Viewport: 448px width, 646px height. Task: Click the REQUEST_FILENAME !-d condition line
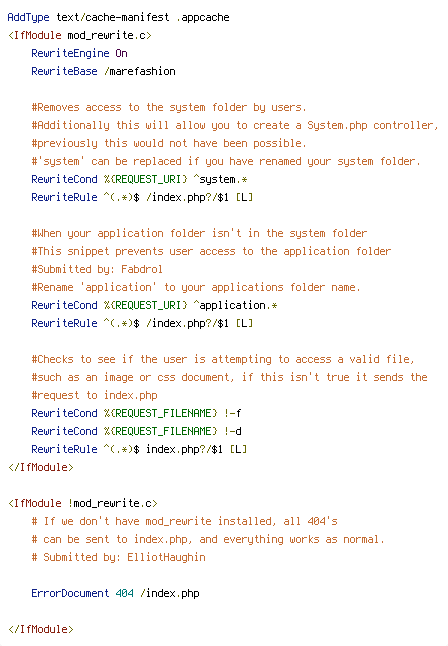[136, 431]
